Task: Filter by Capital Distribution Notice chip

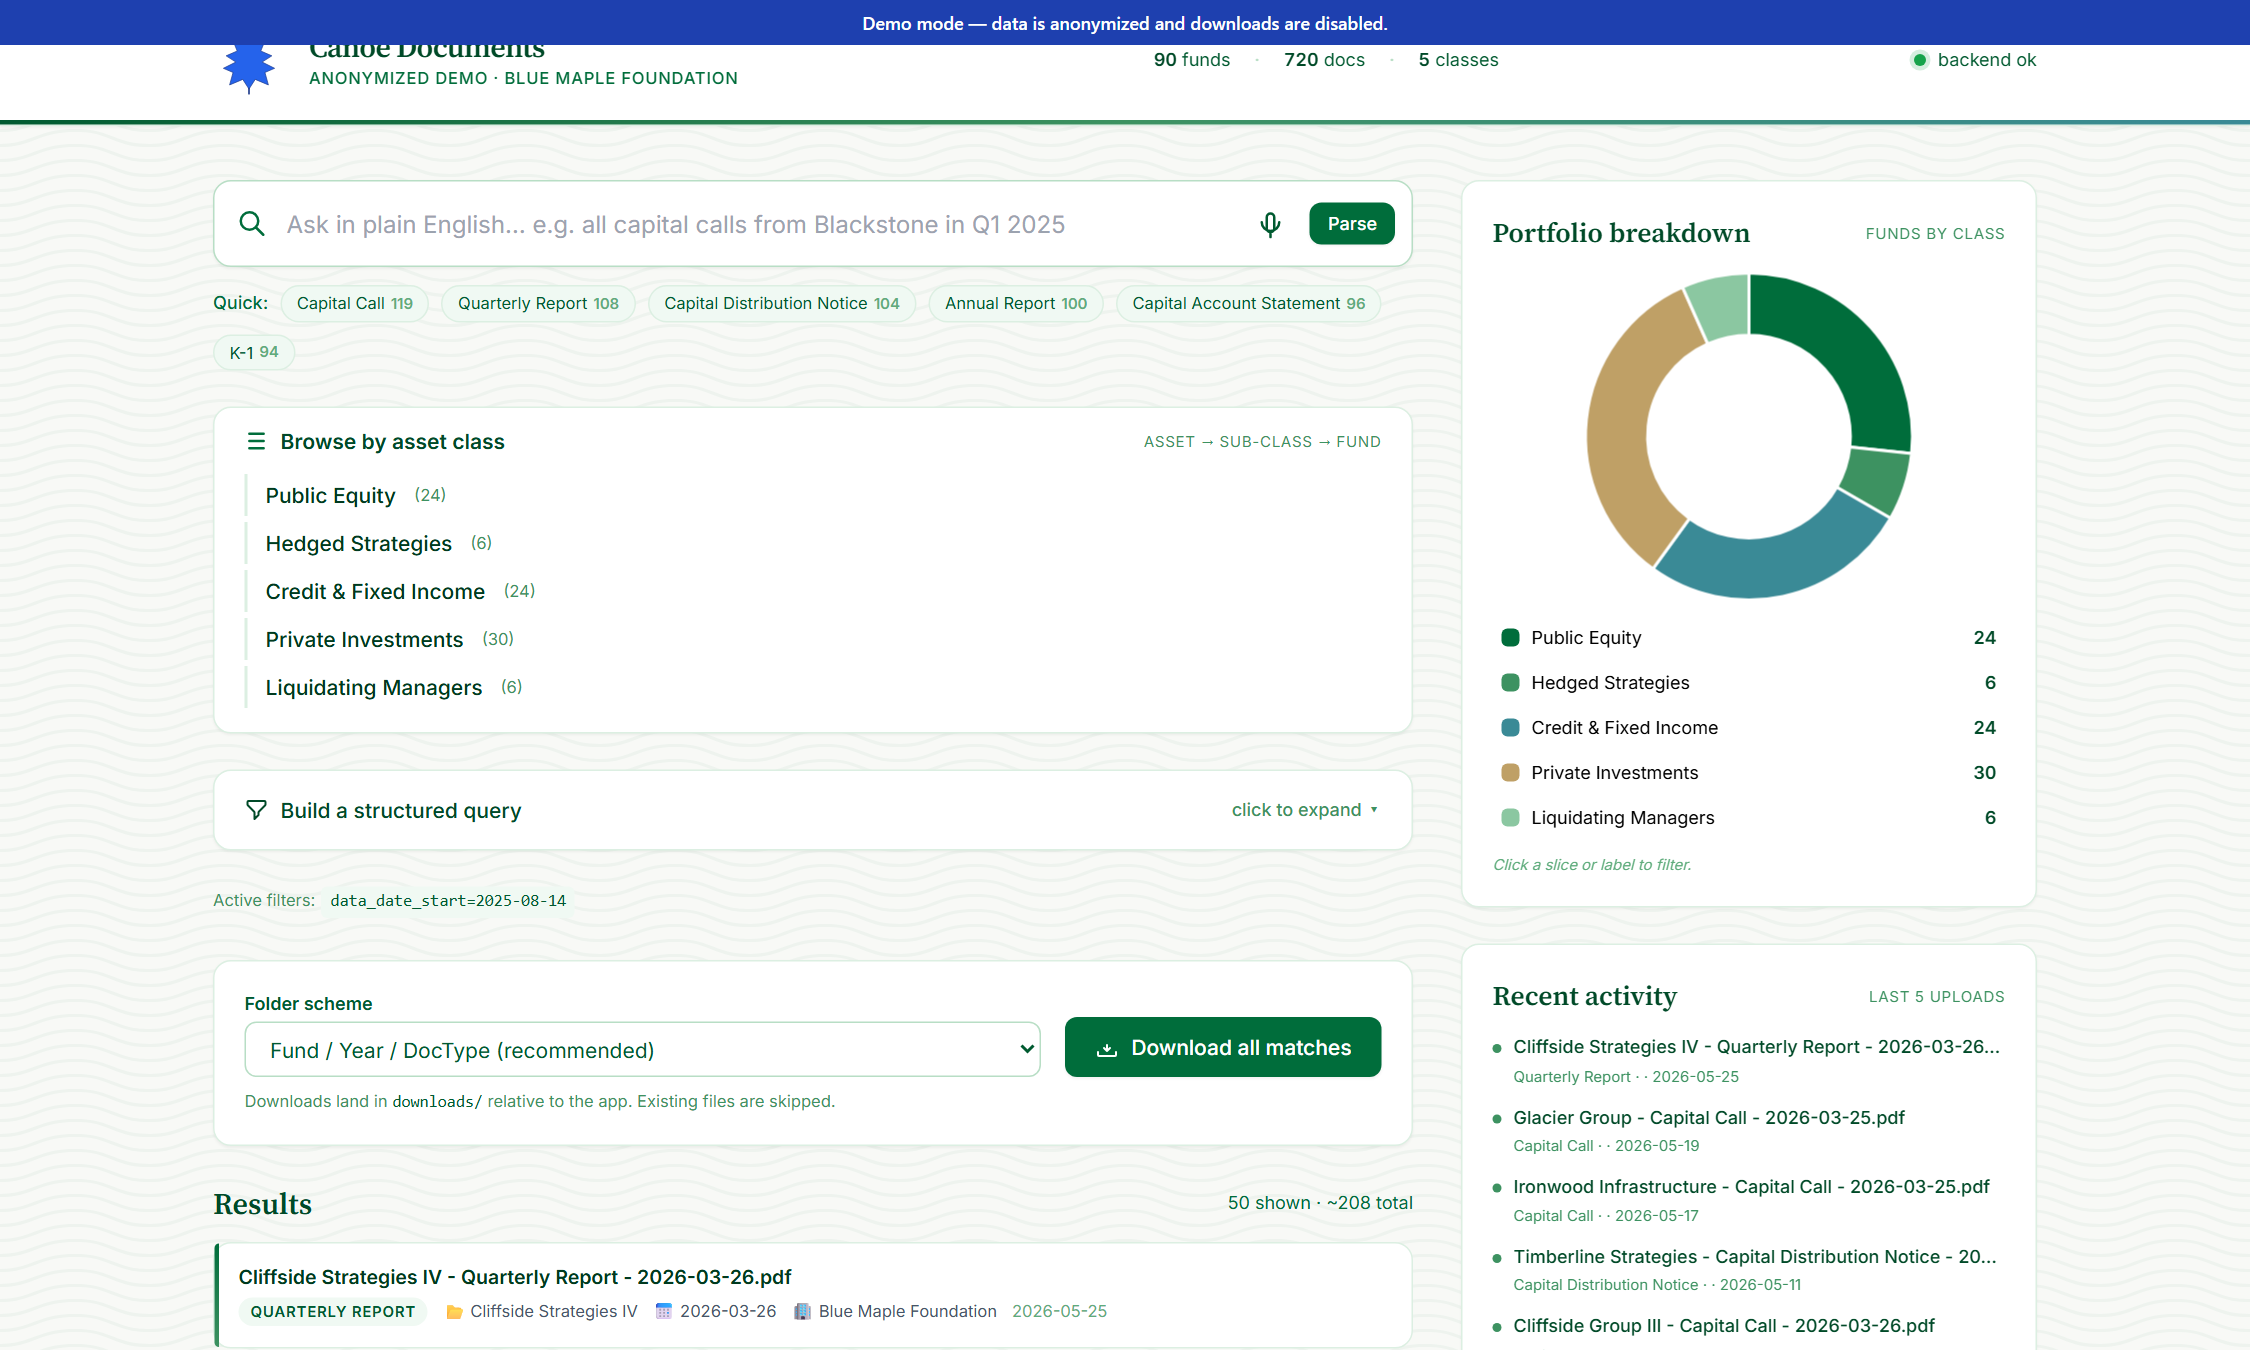Action: point(782,303)
